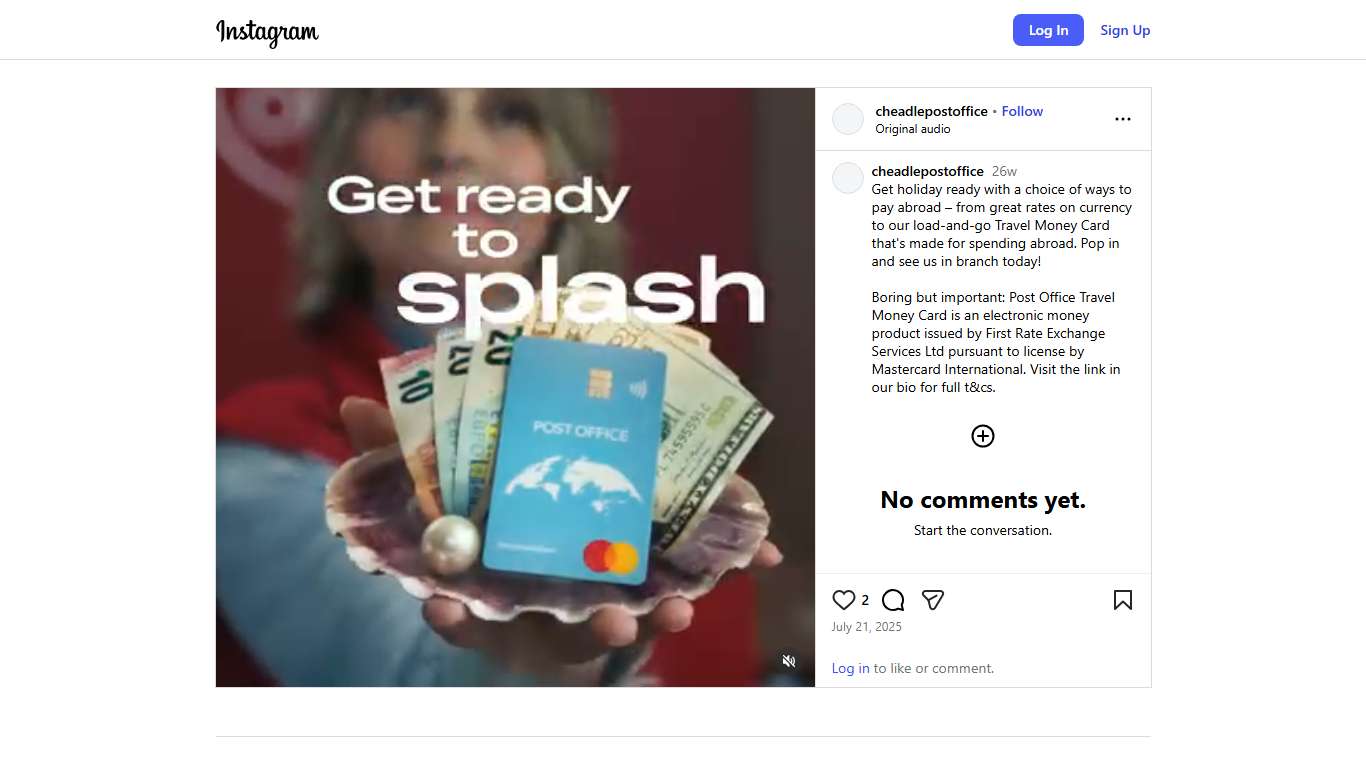Go to the Instagram home logo
Viewport: 1366px width, 768px height.
pos(267,31)
